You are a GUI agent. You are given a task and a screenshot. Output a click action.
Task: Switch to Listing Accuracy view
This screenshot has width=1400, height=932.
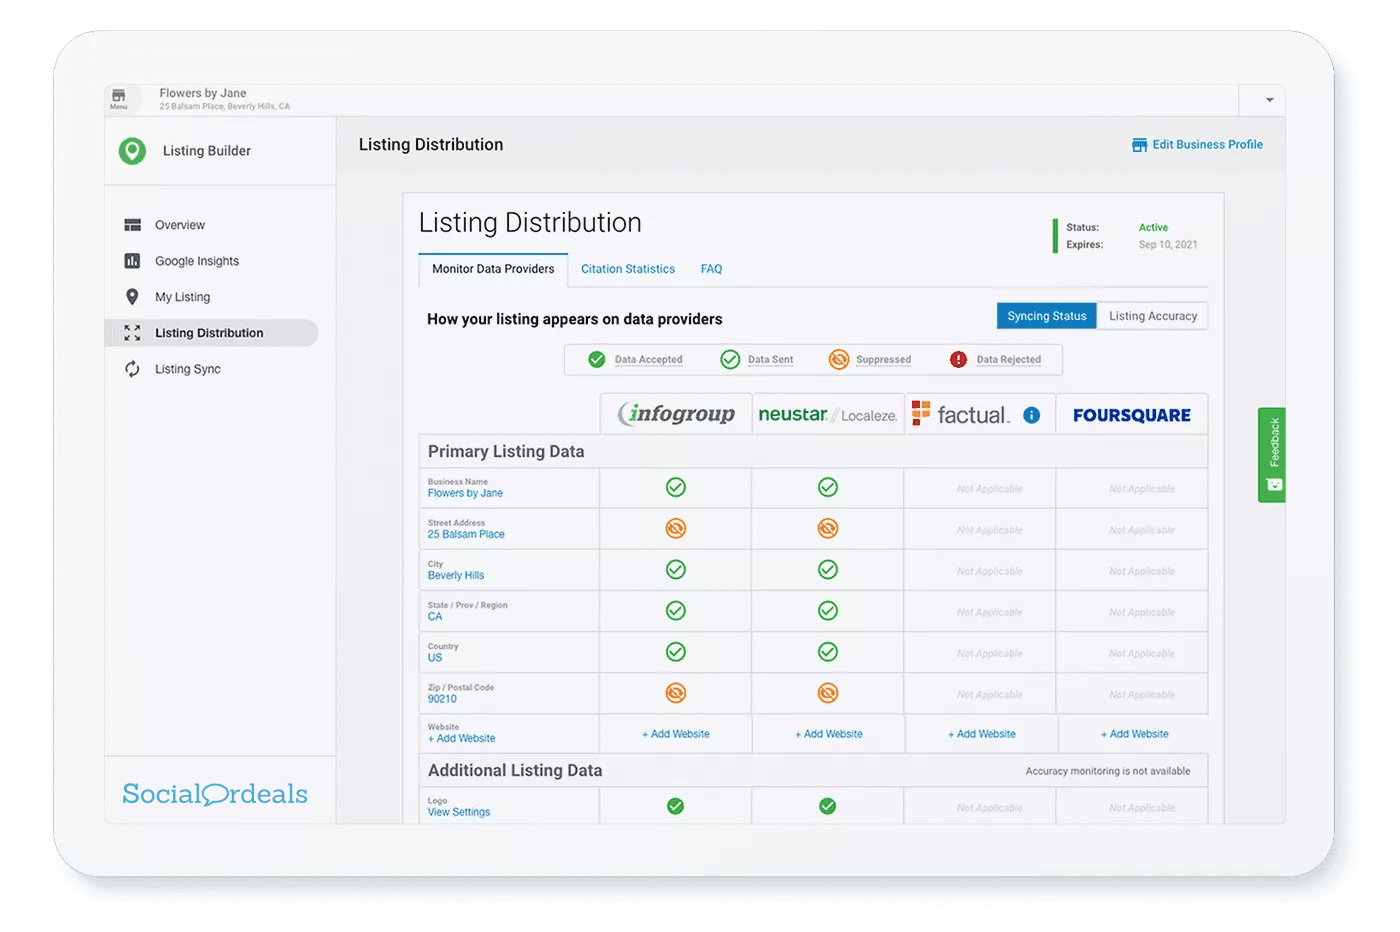[1152, 316]
